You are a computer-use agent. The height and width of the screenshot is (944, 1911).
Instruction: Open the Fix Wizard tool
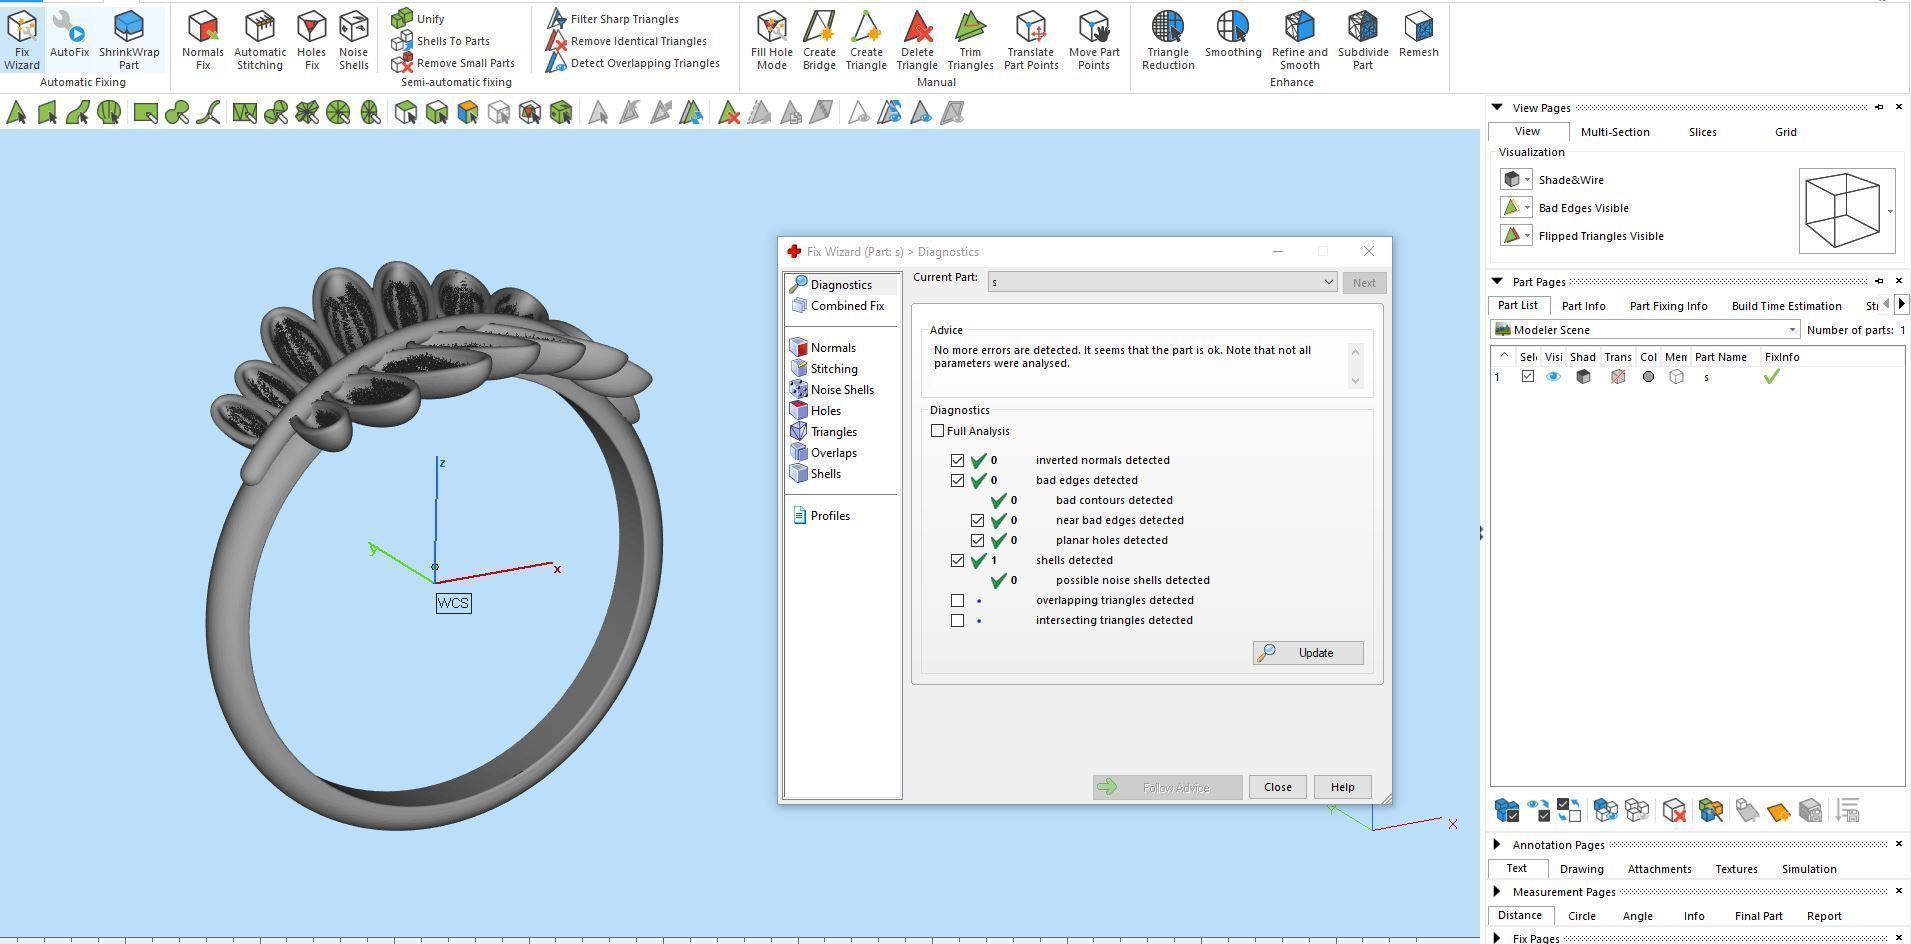pos(22,41)
